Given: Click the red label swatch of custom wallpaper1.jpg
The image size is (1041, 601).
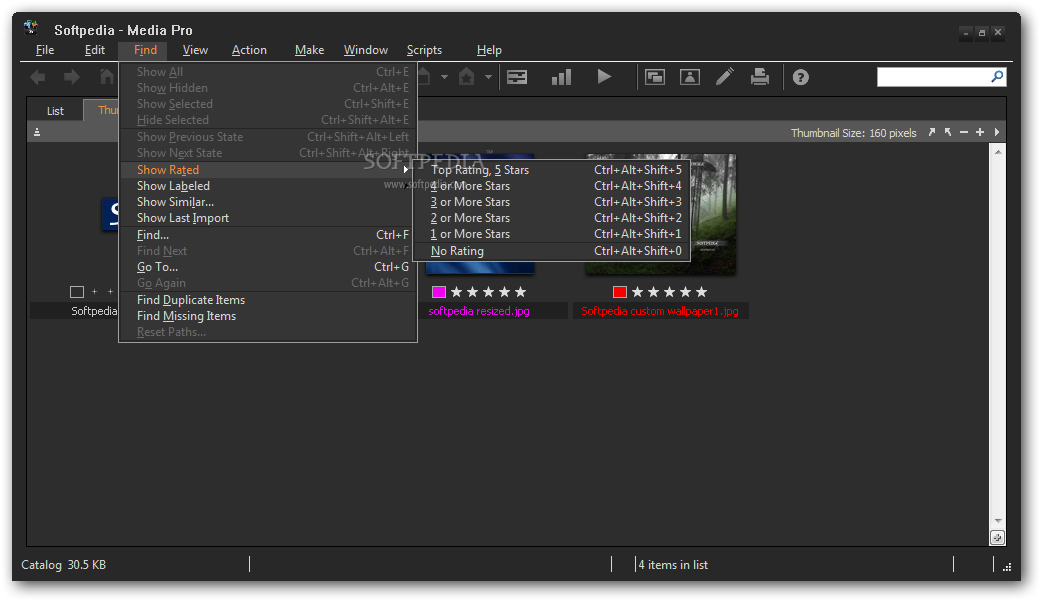Looking at the screenshot, I should [x=619, y=292].
